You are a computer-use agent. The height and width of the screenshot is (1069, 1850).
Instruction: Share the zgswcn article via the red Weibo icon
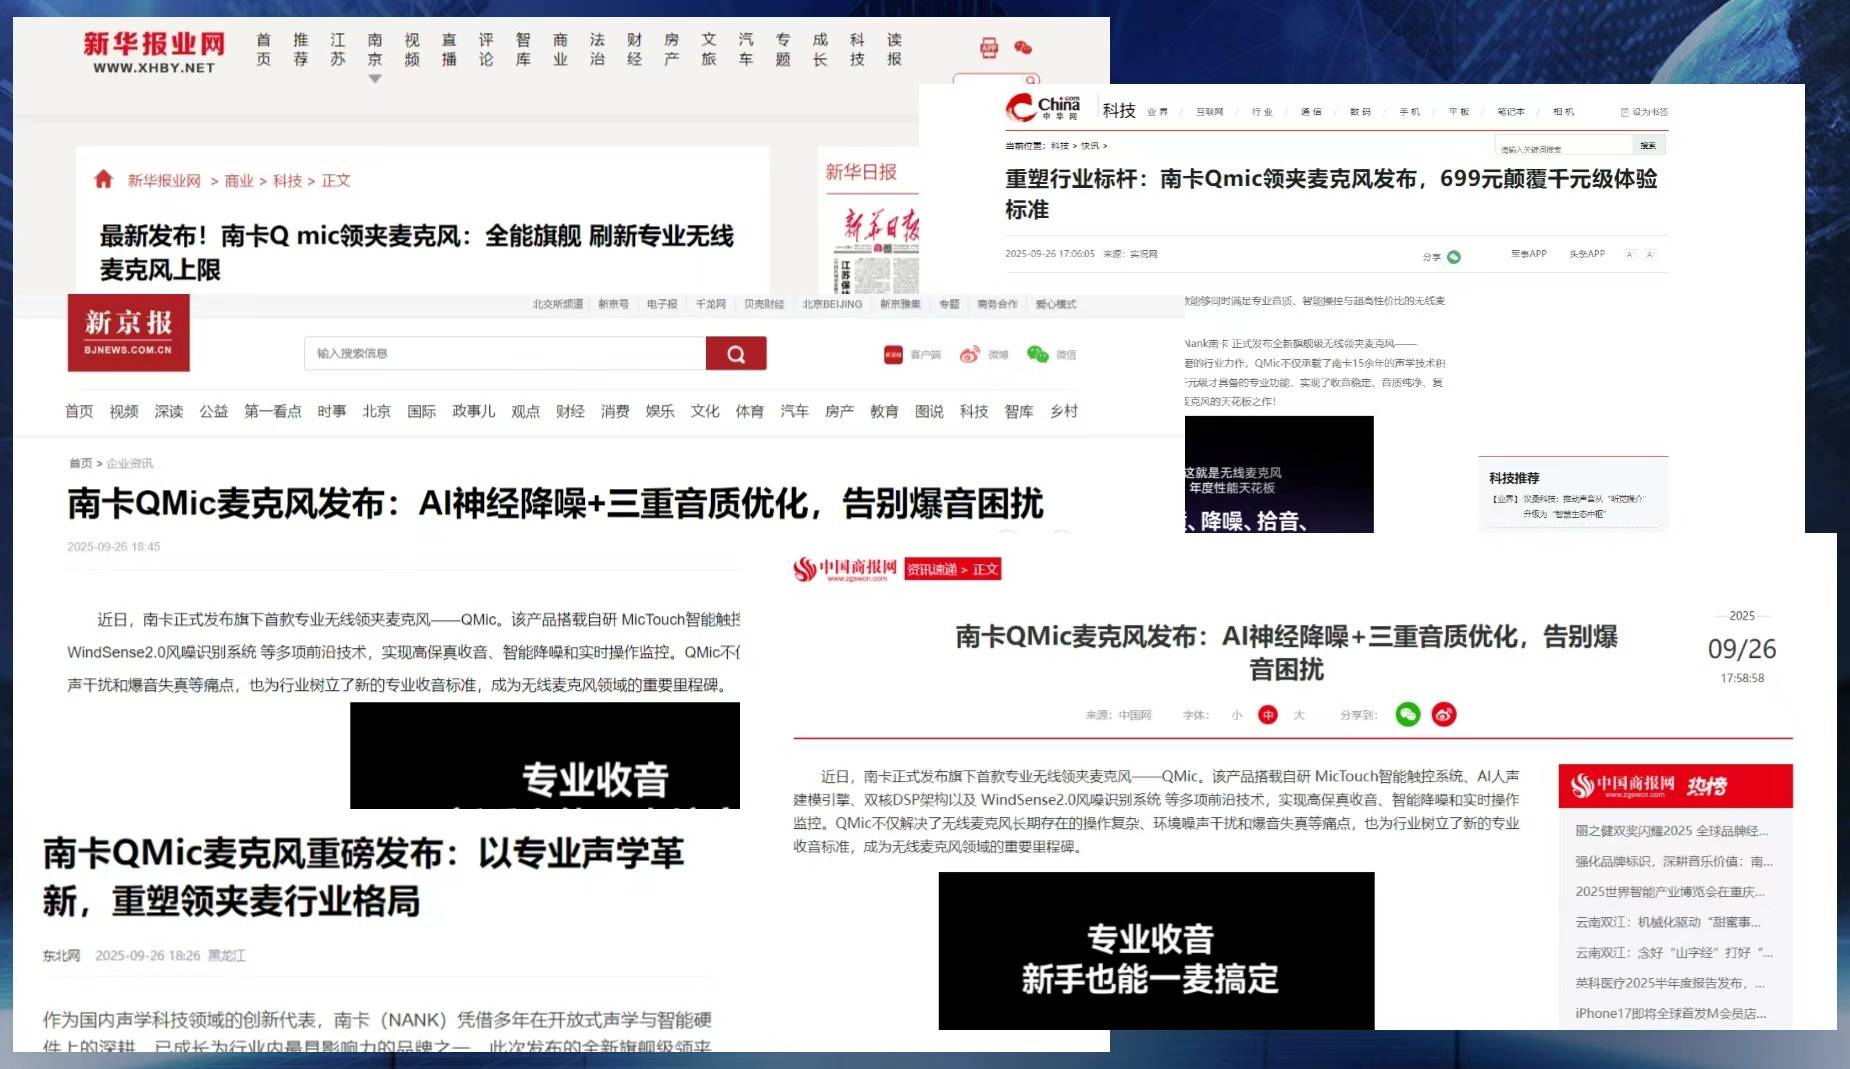point(1443,713)
